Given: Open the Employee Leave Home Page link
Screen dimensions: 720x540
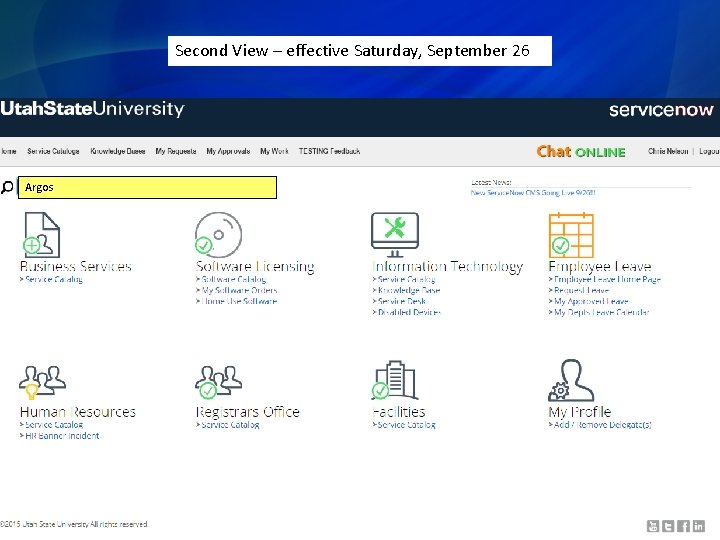Looking at the screenshot, I should [x=607, y=279].
